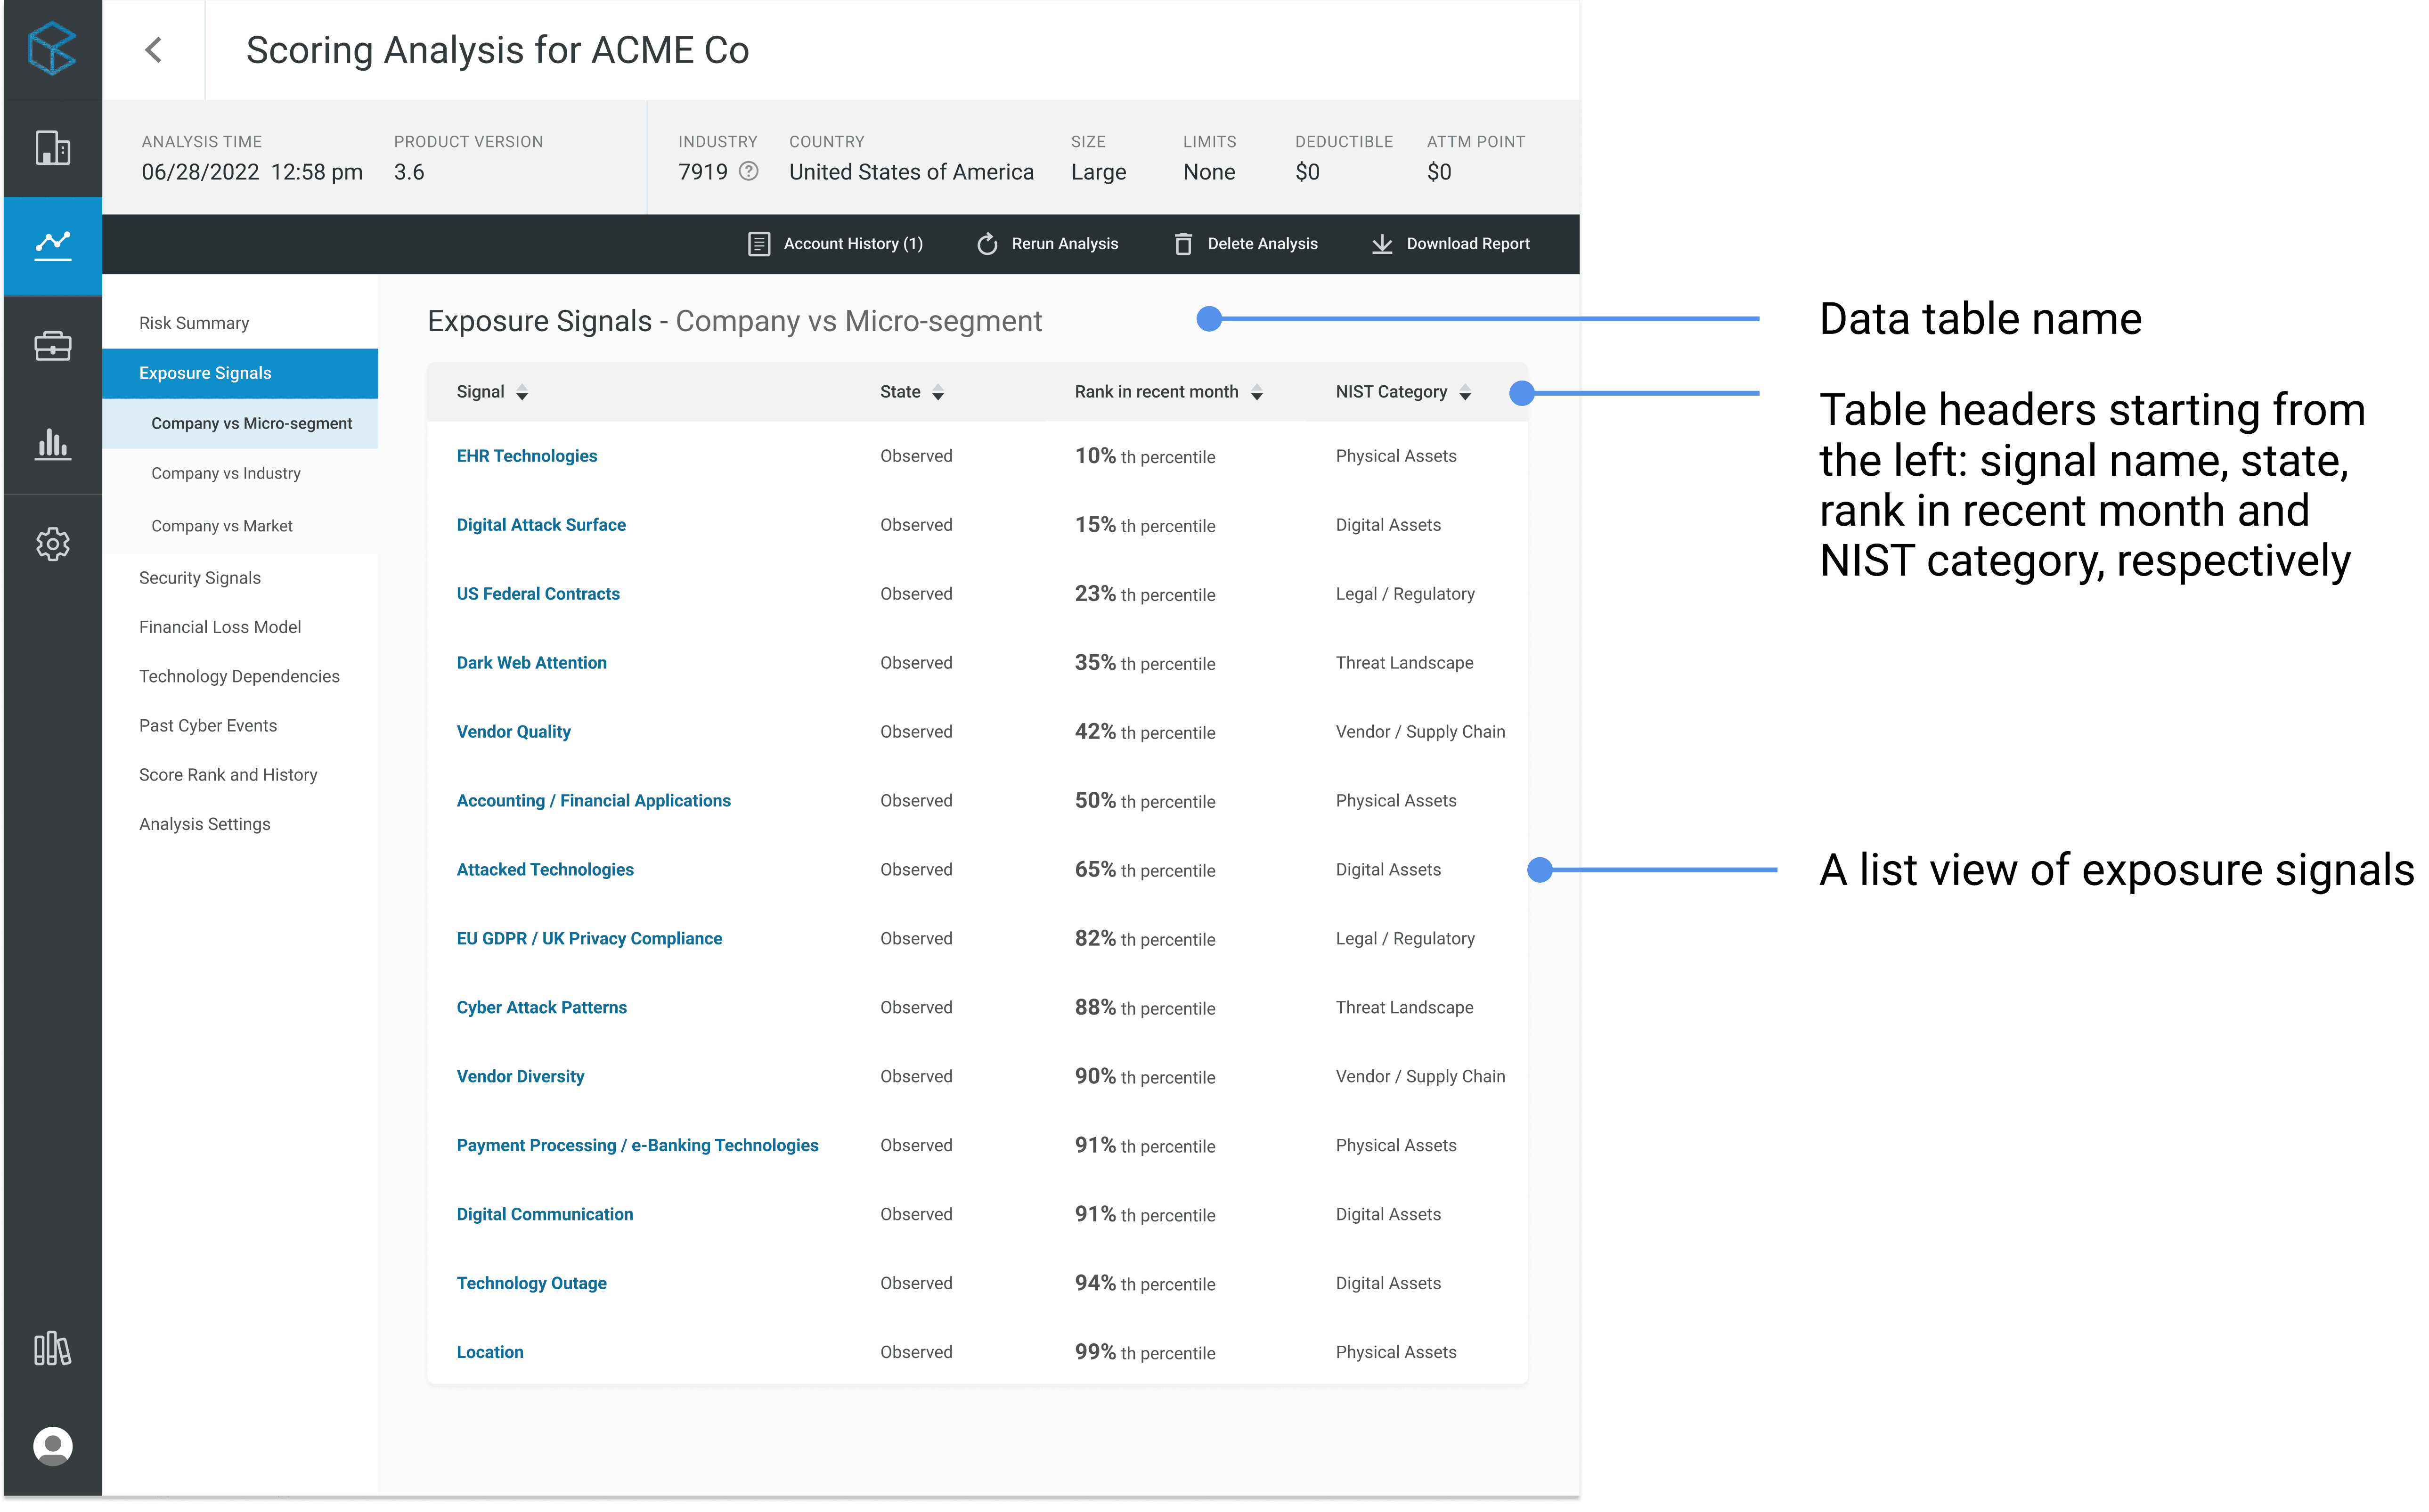Image resolution: width=2429 pixels, height=1512 pixels.
Task: Click the 99% th percentile rank value
Action: click(1145, 1353)
